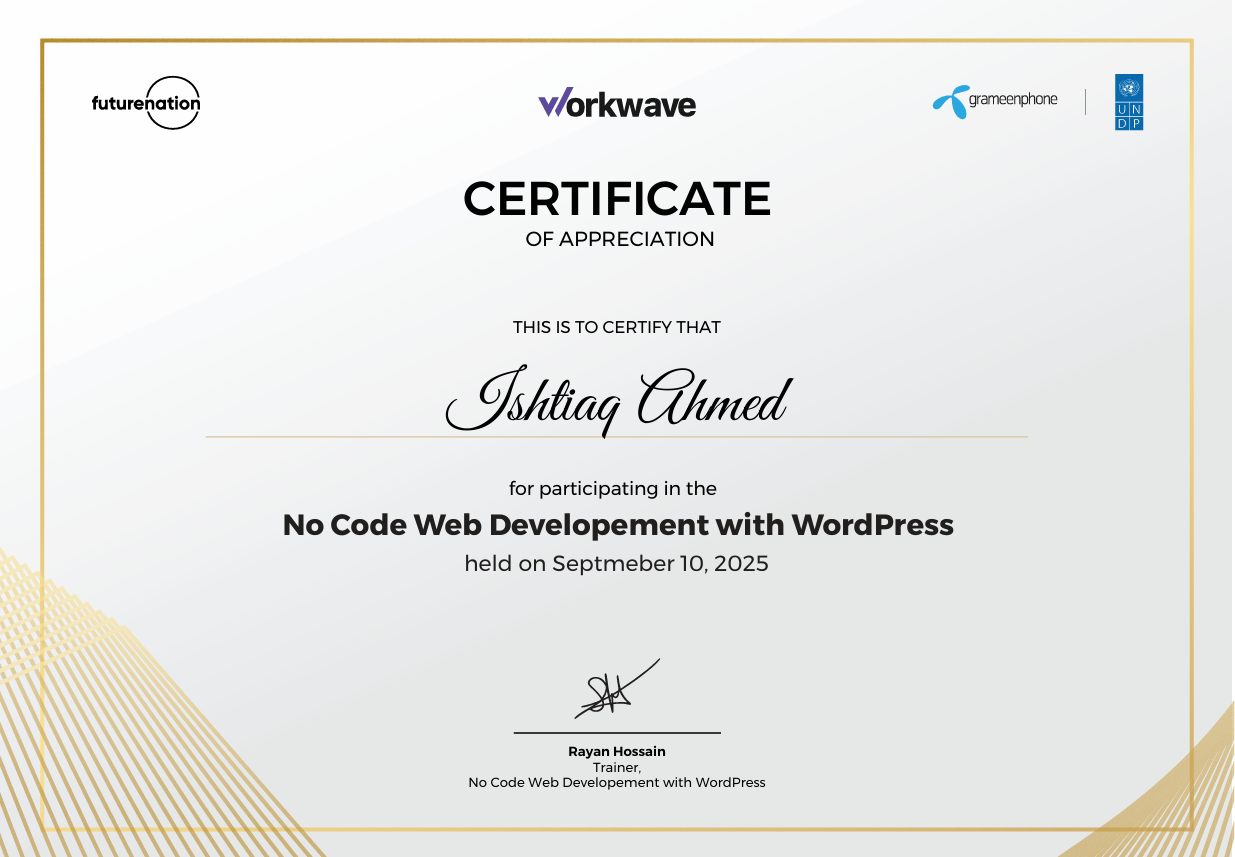Select the bold course title text

coord(618,525)
